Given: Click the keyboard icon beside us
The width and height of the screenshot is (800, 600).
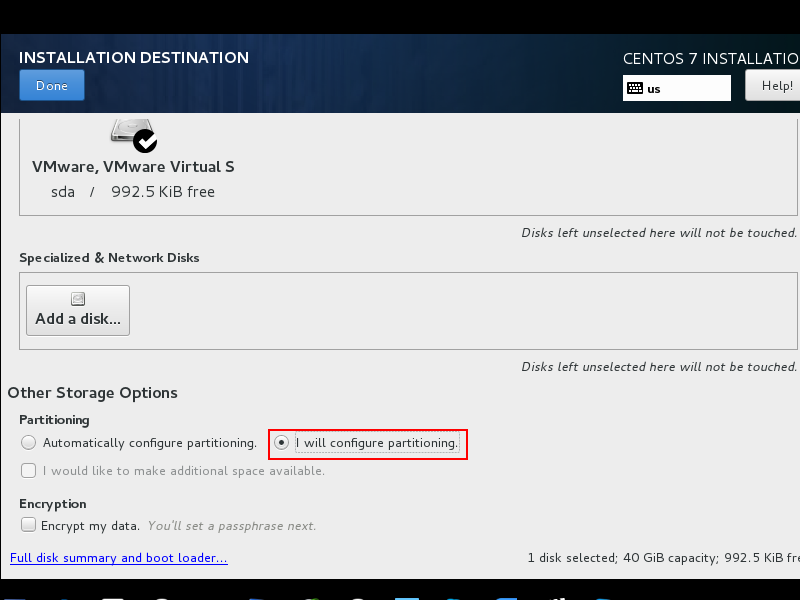Looking at the screenshot, I should tap(635, 88).
